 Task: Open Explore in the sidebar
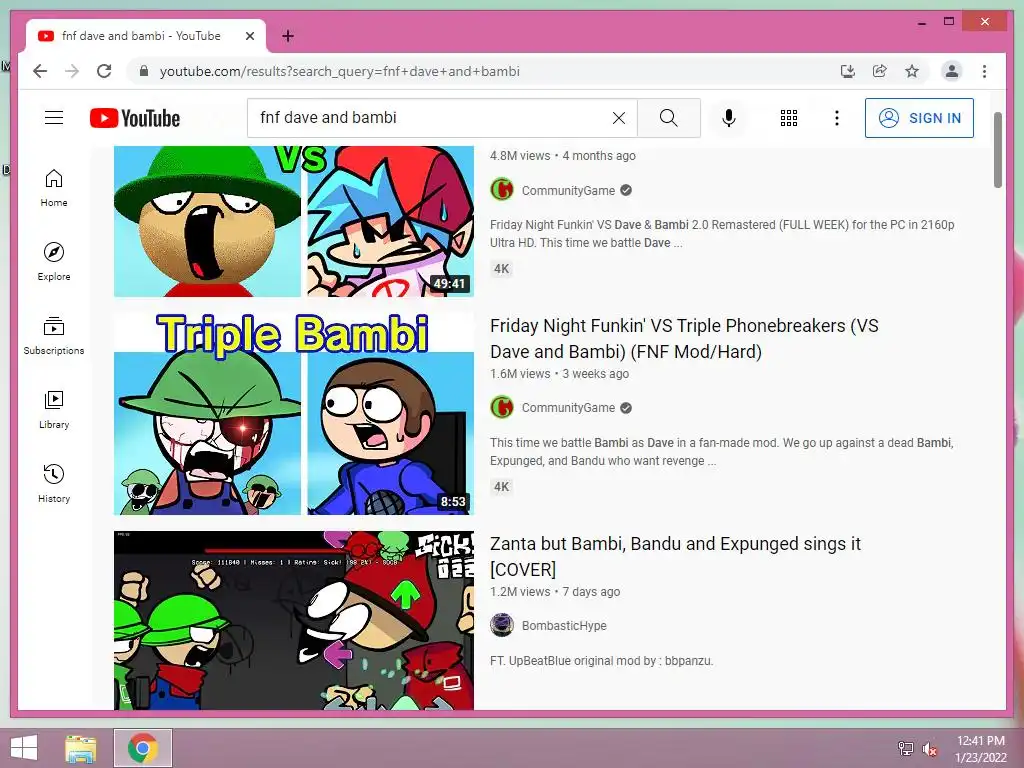point(54,262)
